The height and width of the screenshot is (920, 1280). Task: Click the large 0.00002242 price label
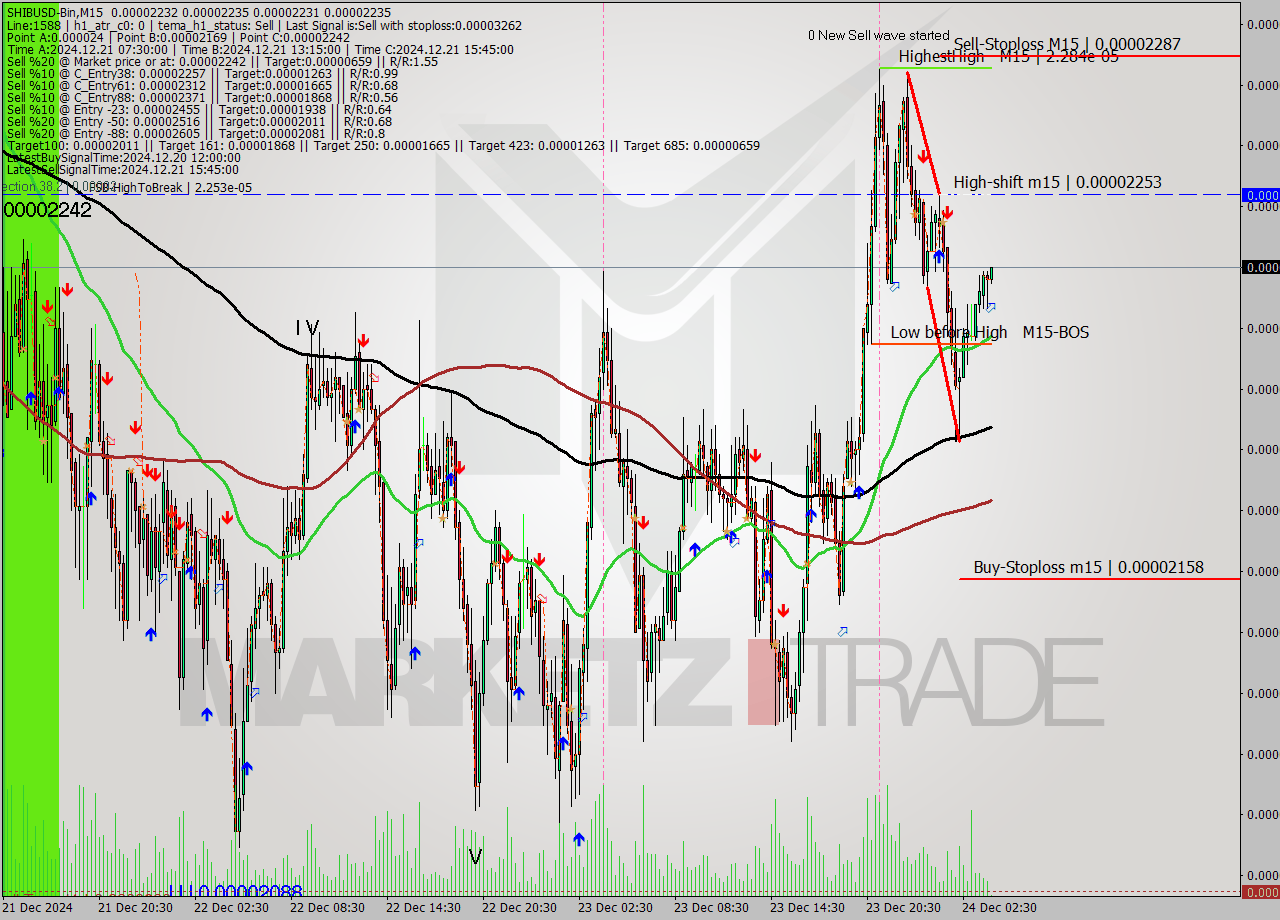click(47, 210)
